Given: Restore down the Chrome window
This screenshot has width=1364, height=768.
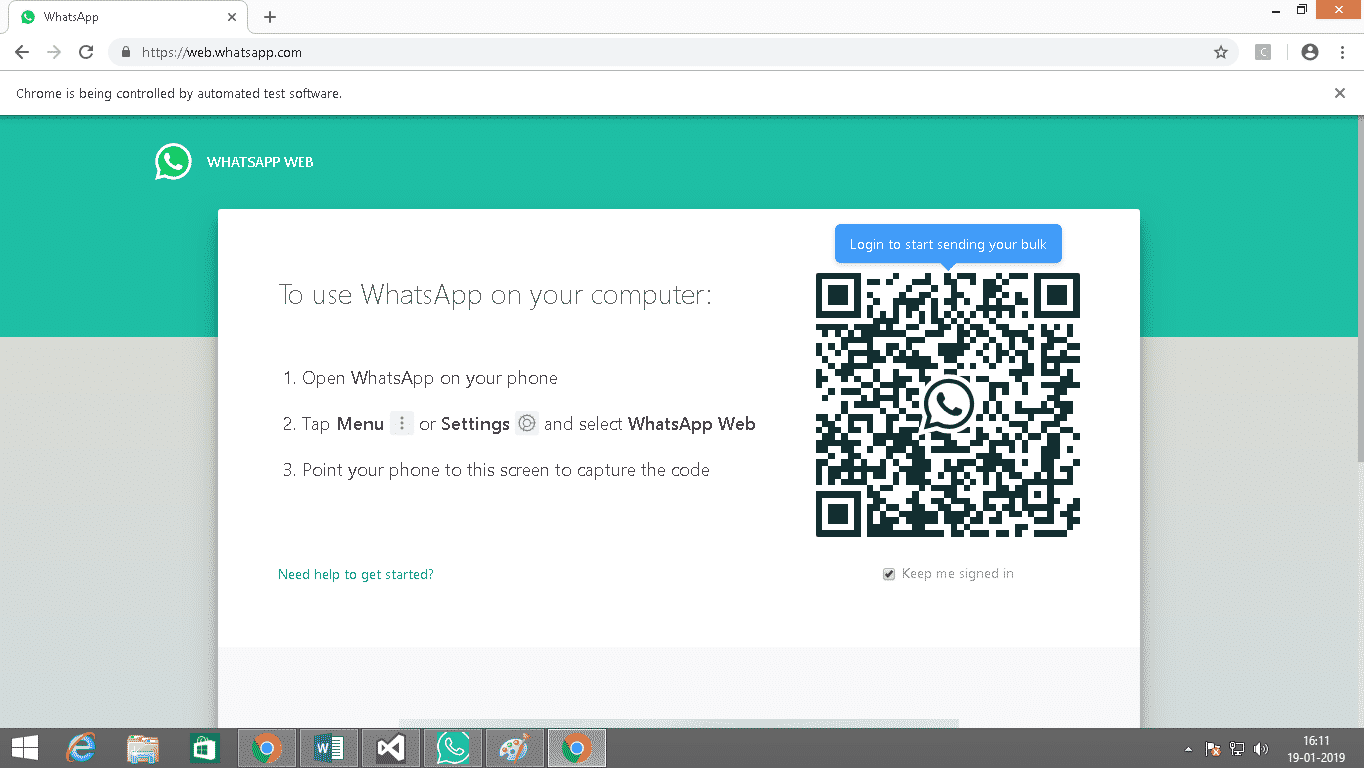Looking at the screenshot, I should pyautogui.click(x=1301, y=9).
